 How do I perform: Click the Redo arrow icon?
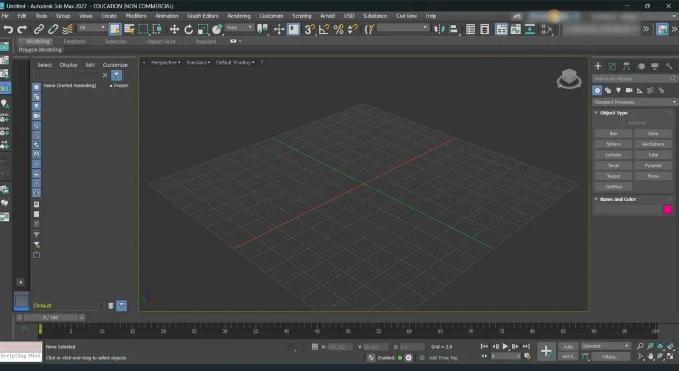(x=23, y=29)
